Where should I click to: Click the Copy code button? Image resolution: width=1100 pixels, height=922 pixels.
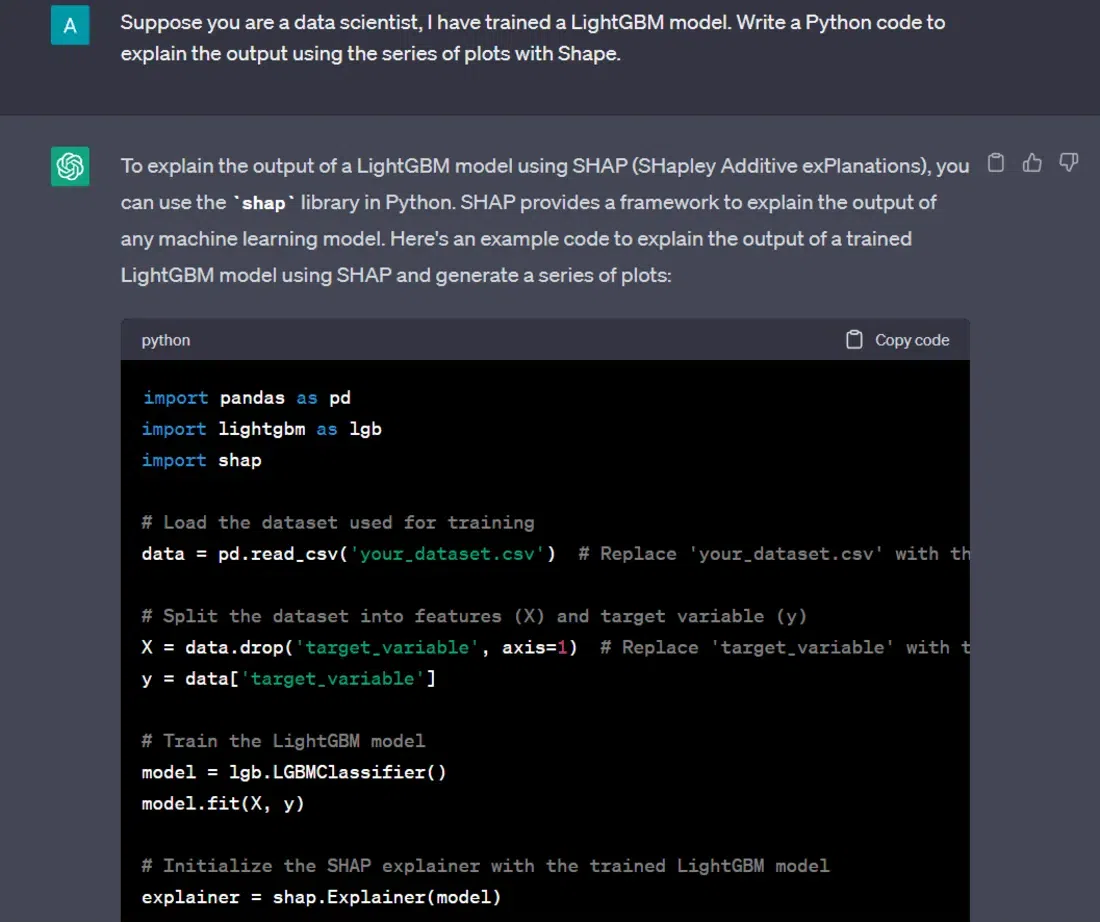tap(897, 340)
